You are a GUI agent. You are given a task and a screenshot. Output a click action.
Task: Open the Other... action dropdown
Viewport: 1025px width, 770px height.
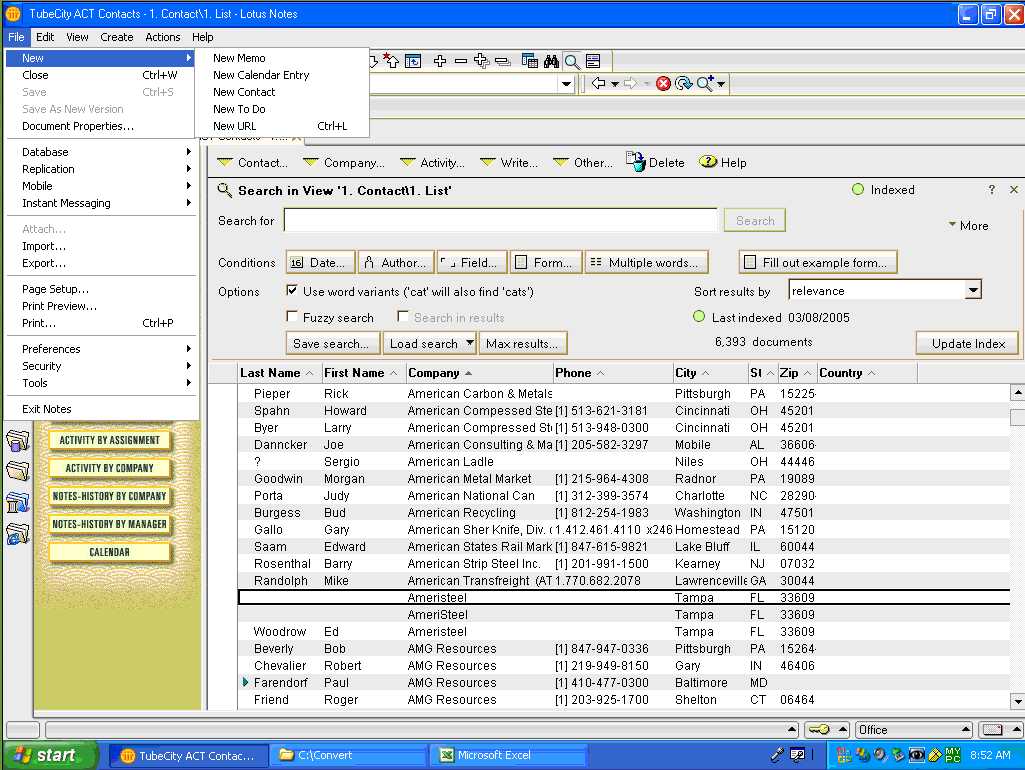tap(582, 162)
